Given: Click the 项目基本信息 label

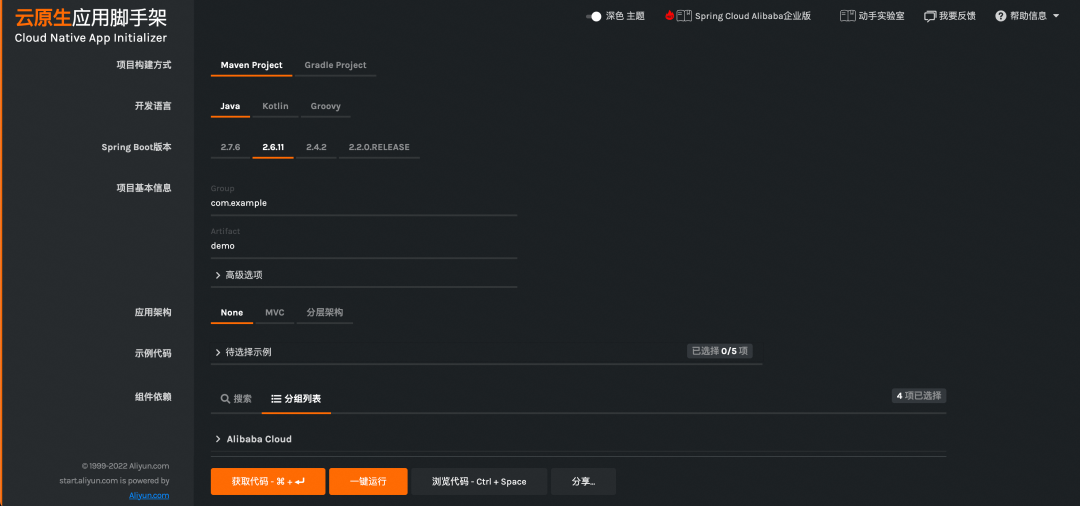Looking at the screenshot, I should point(144,189).
